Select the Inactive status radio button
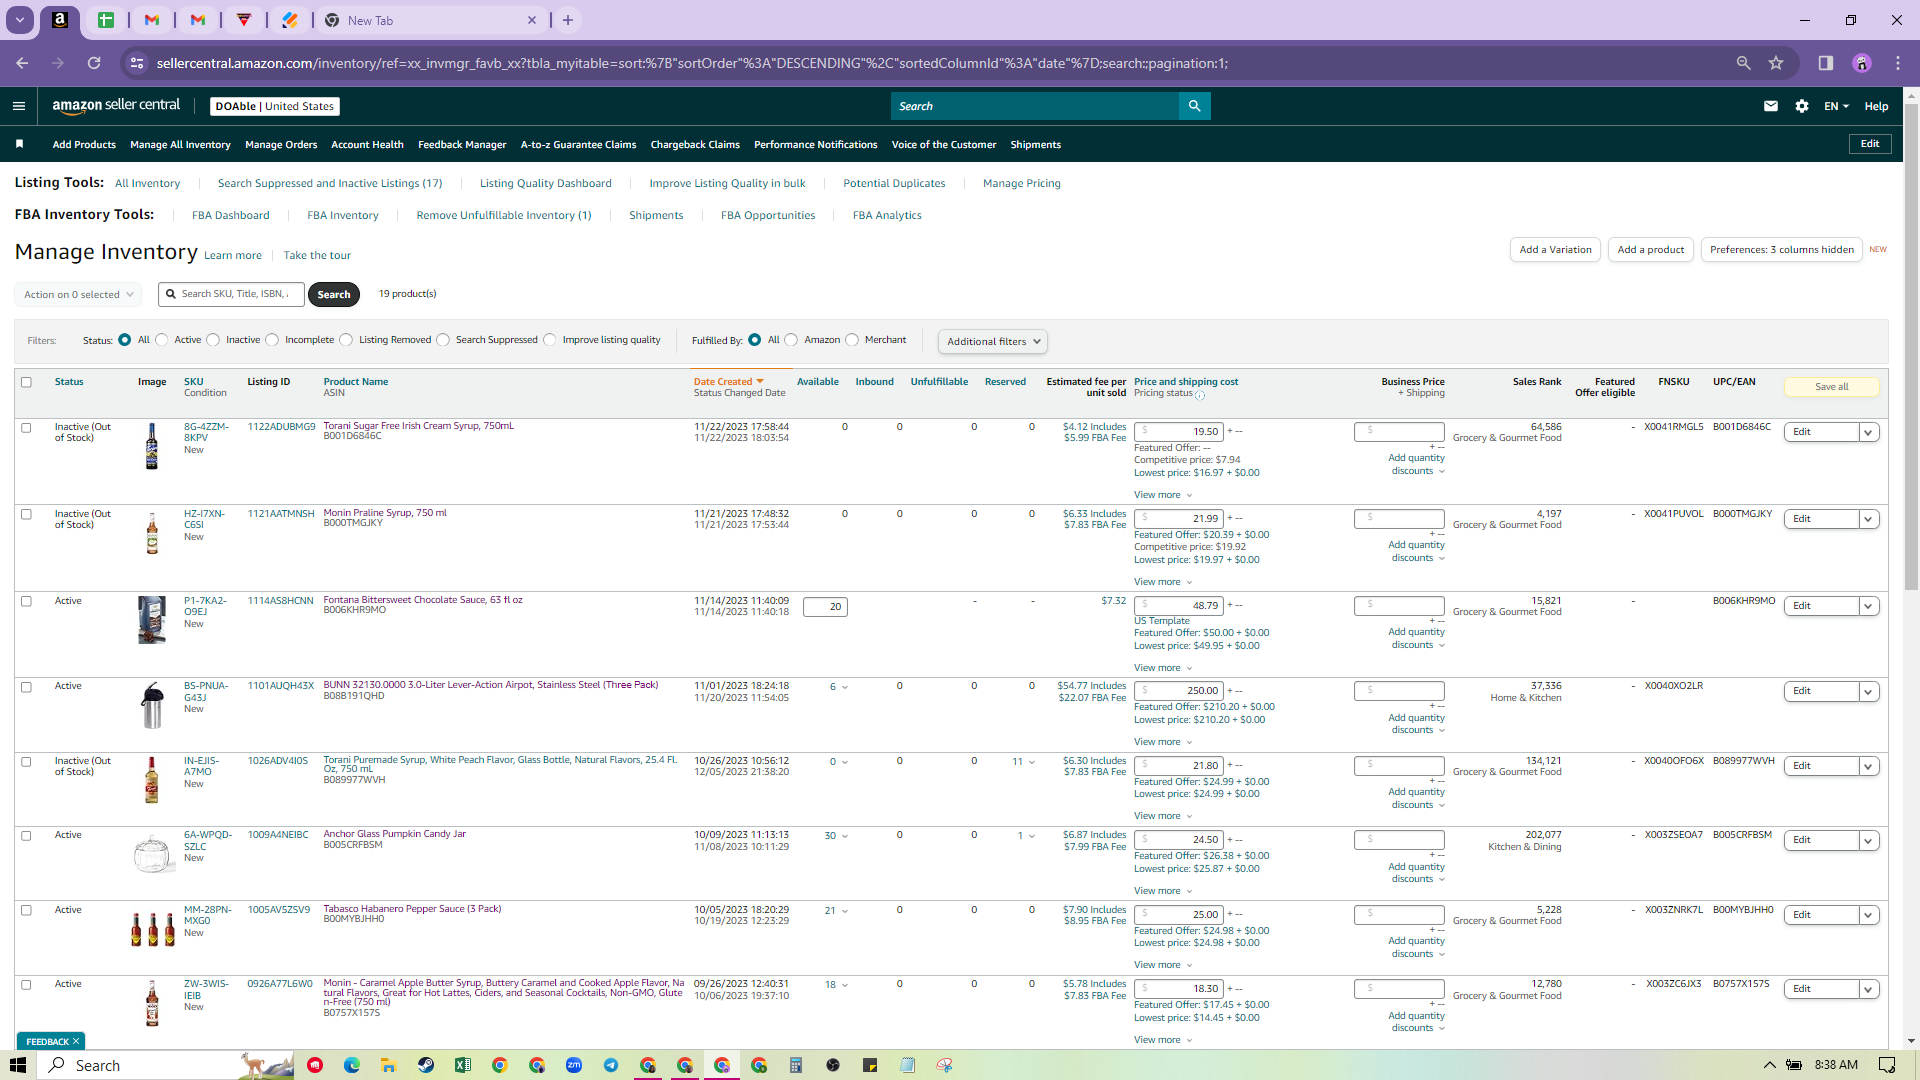The image size is (1920, 1080). [213, 340]
